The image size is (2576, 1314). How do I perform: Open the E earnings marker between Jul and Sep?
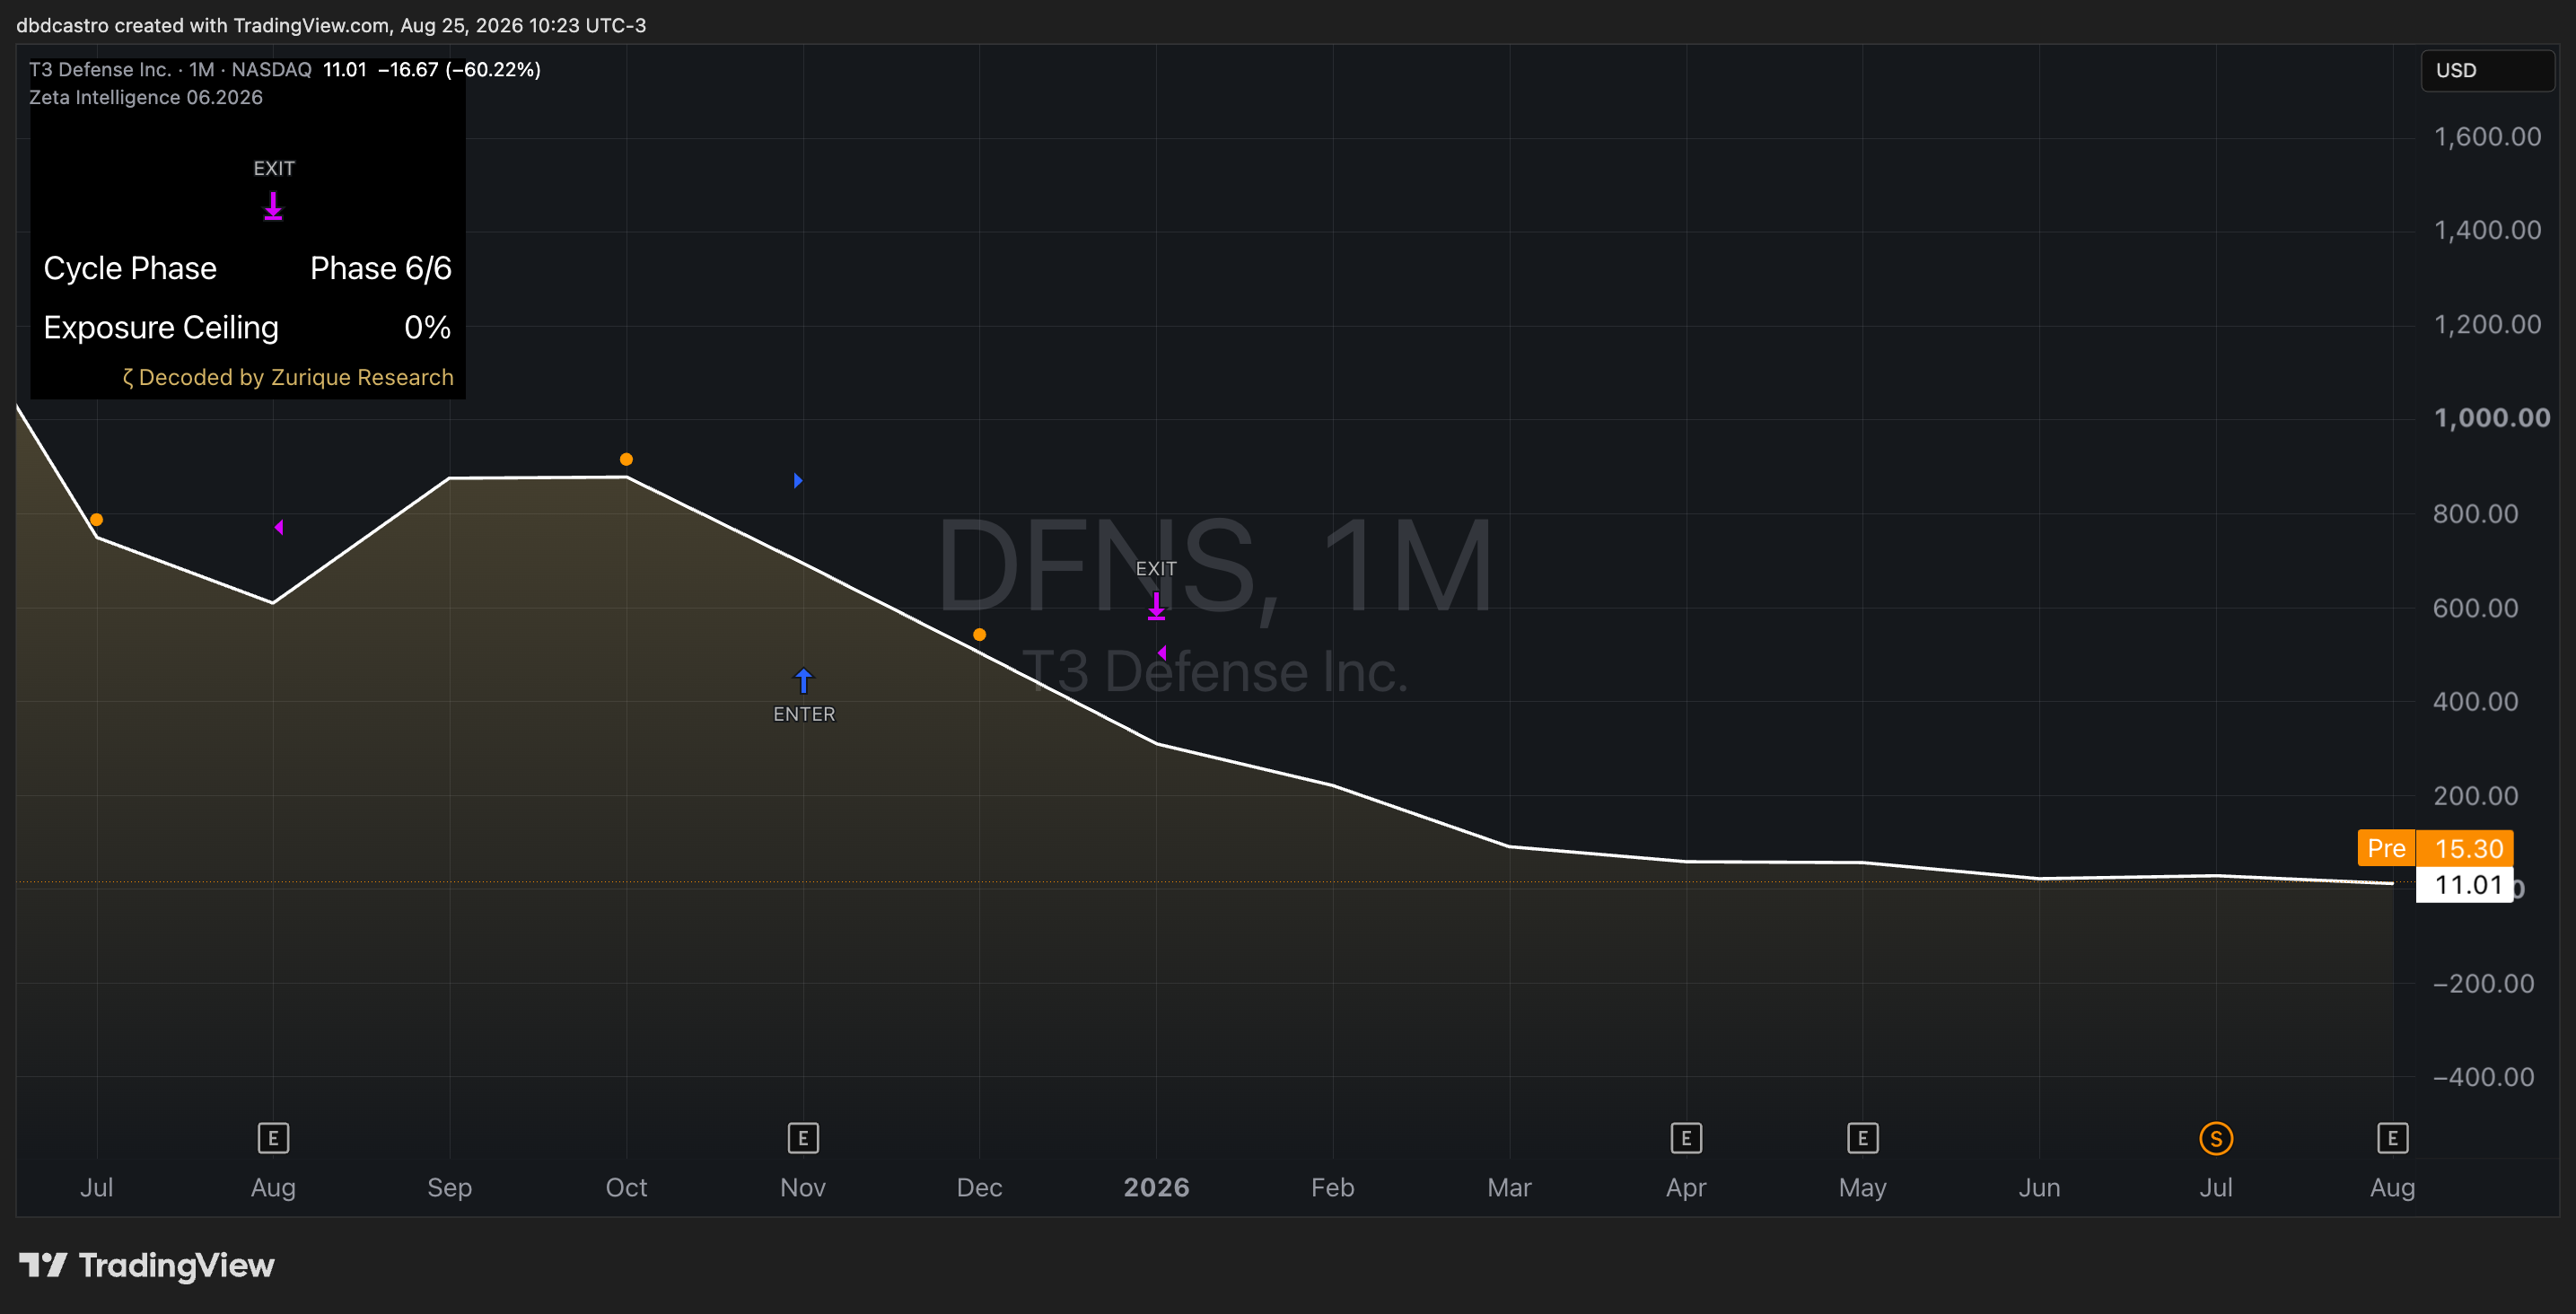tap(273, 1138)
